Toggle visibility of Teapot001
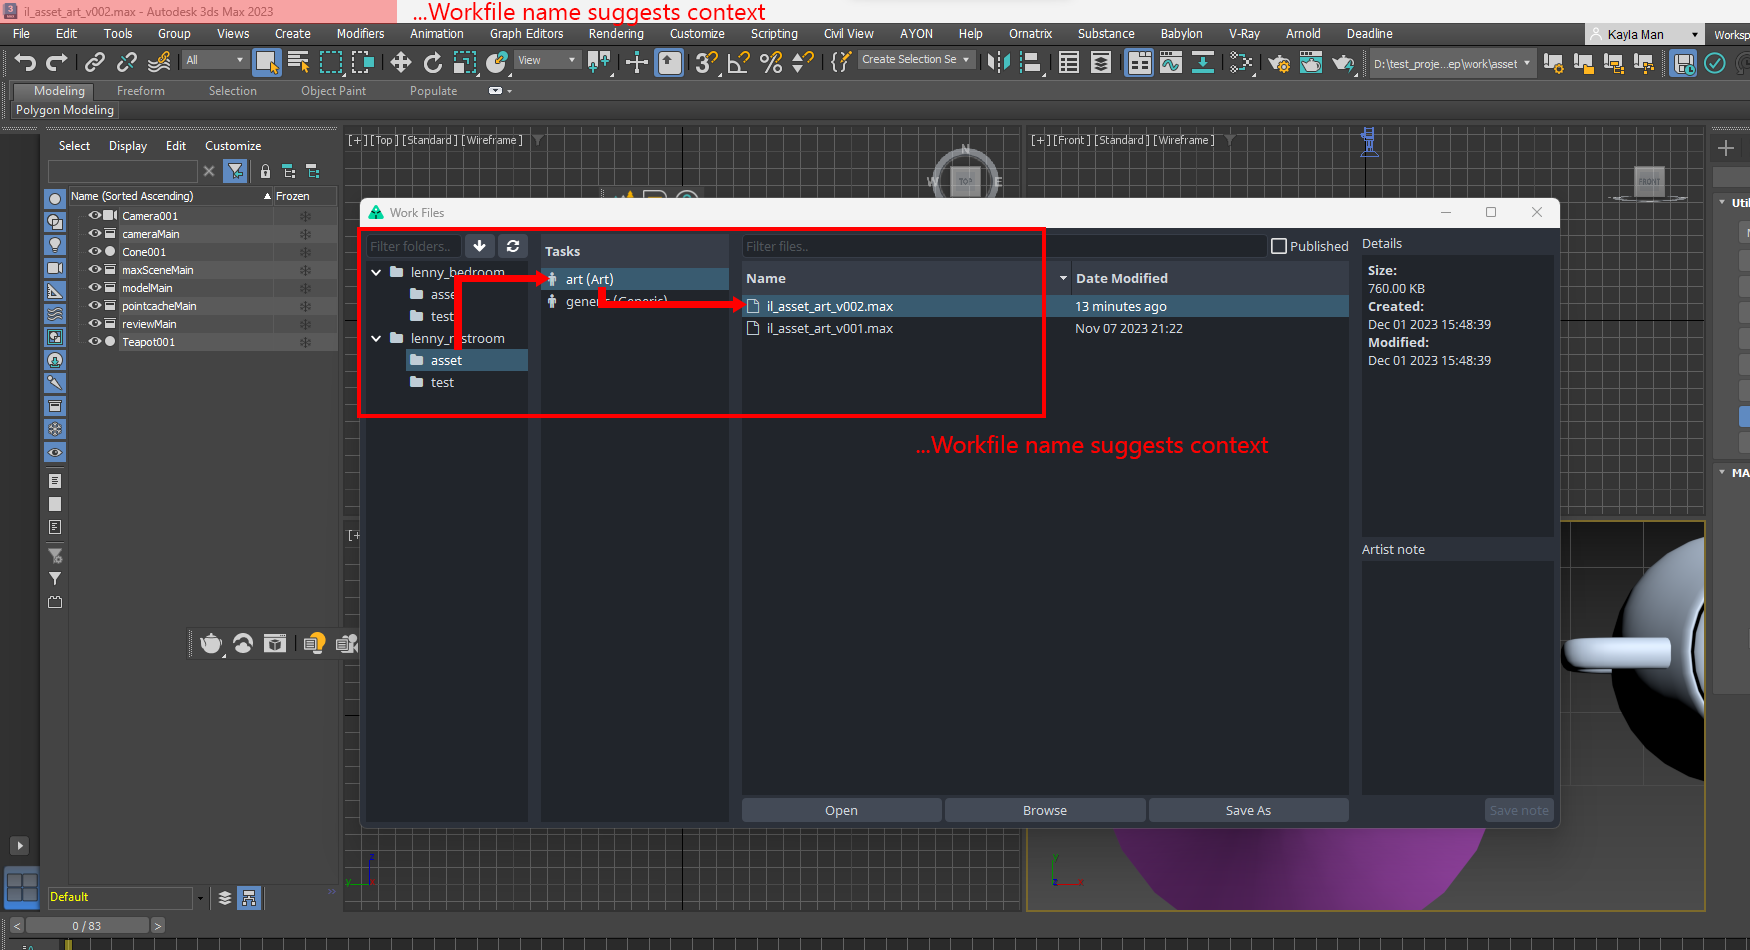 pyautogui.click(x=95, y=341)
